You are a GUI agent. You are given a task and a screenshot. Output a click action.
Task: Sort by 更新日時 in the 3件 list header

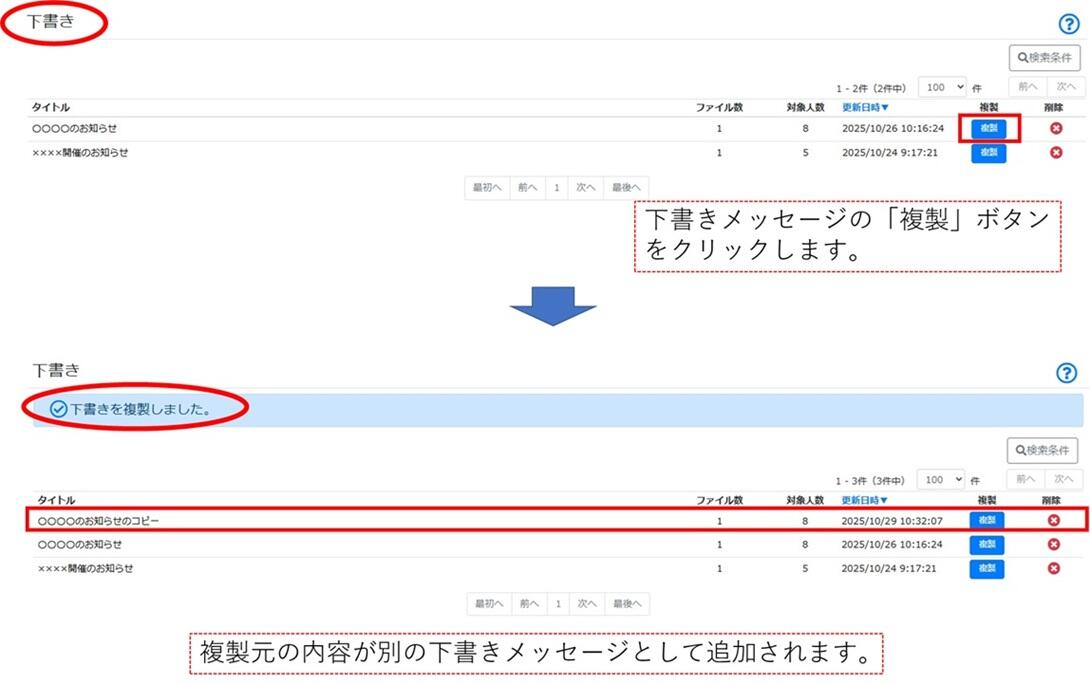tap(864, 500)
